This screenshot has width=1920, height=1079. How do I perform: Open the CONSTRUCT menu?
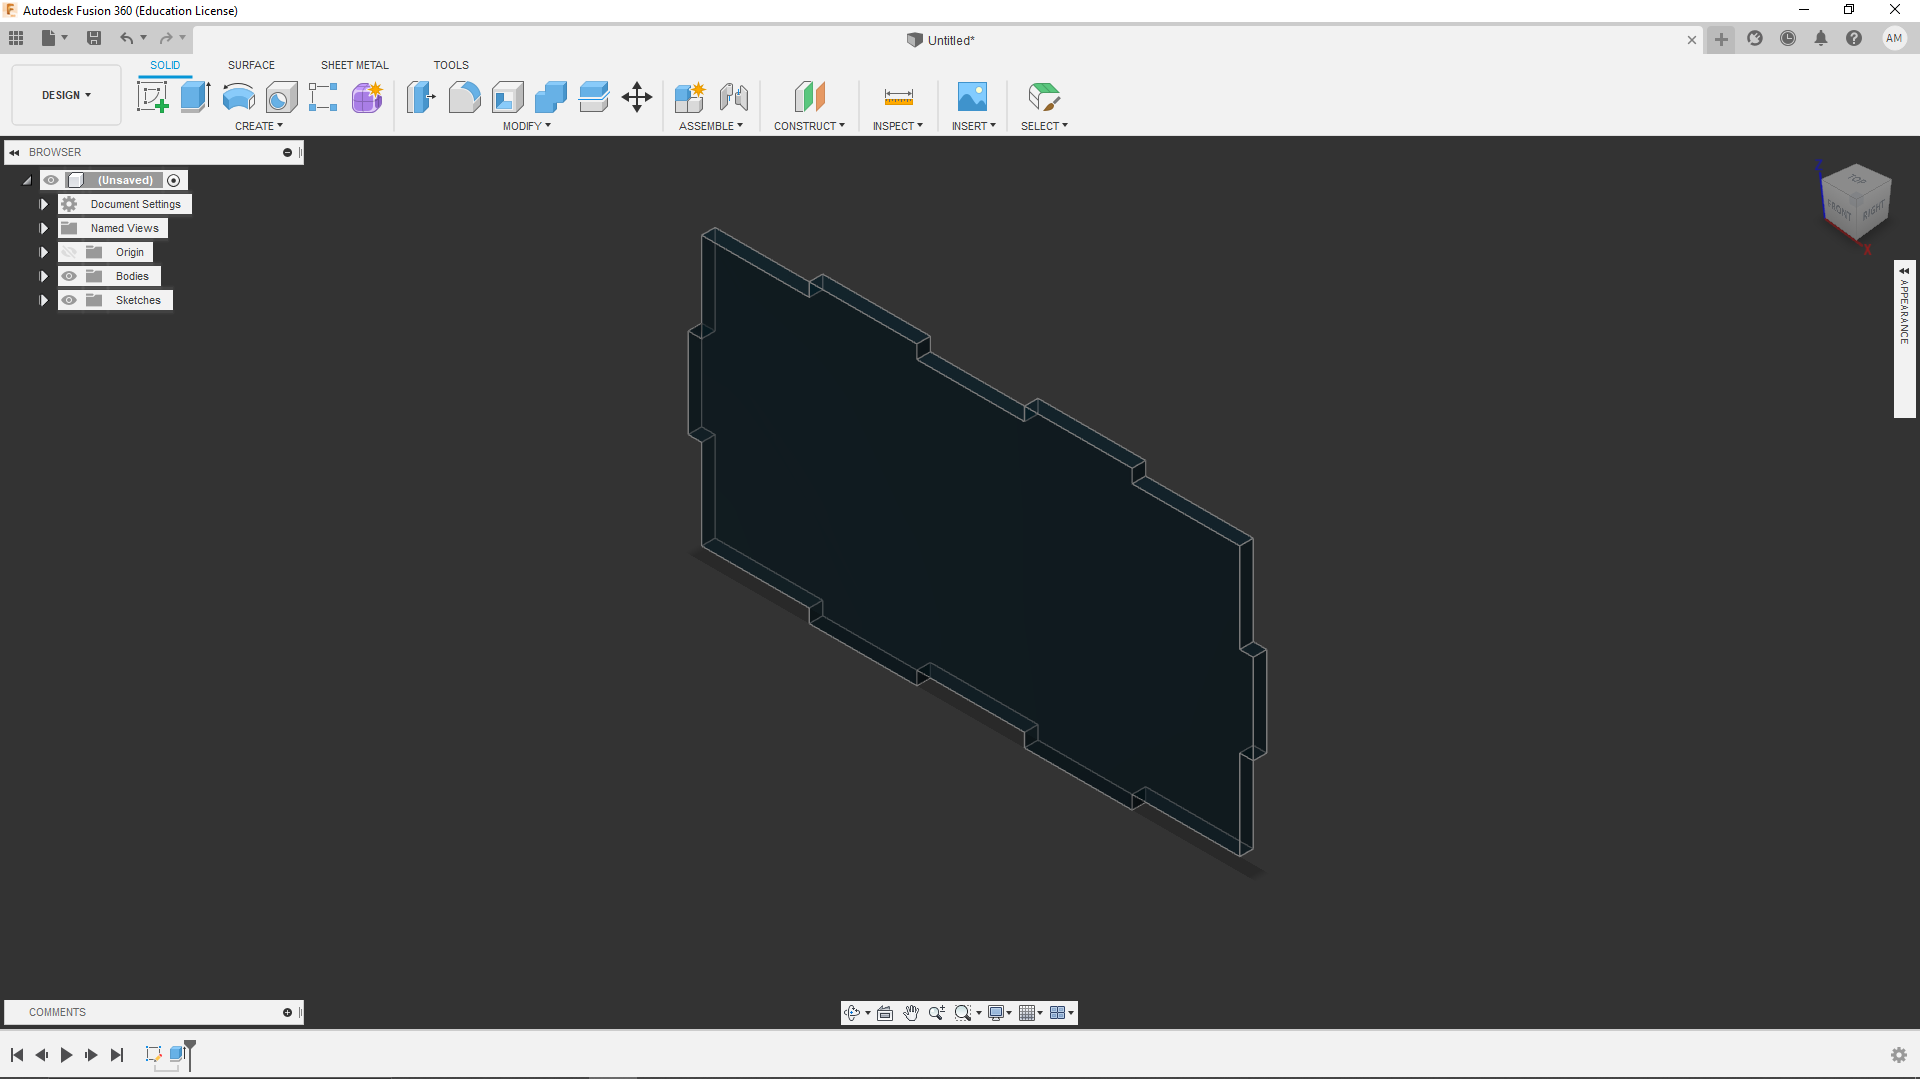click(809, 126)
